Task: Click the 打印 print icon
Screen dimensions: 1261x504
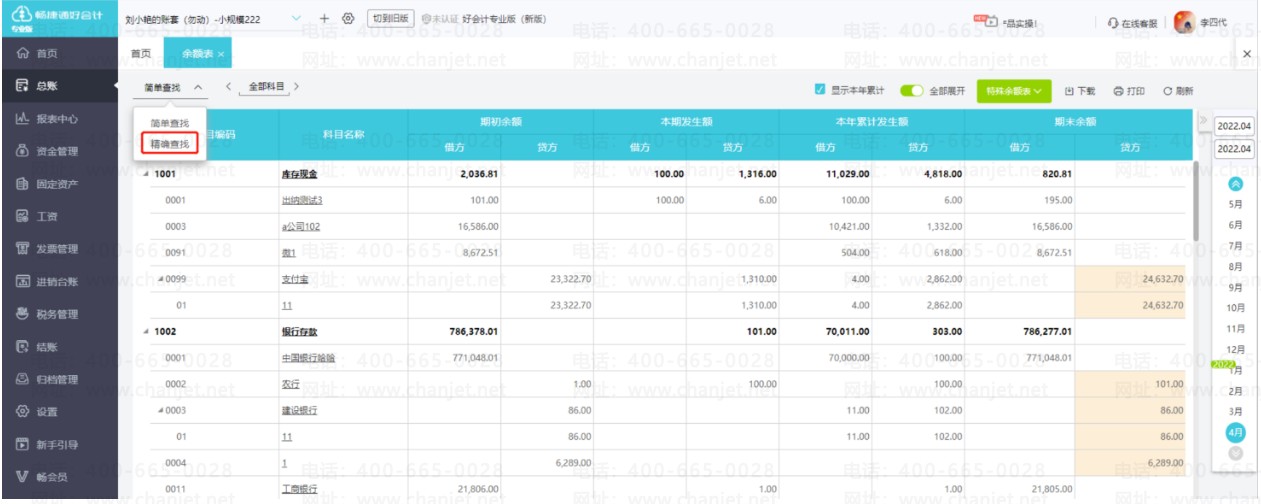Action: (x=1129, y=90)
